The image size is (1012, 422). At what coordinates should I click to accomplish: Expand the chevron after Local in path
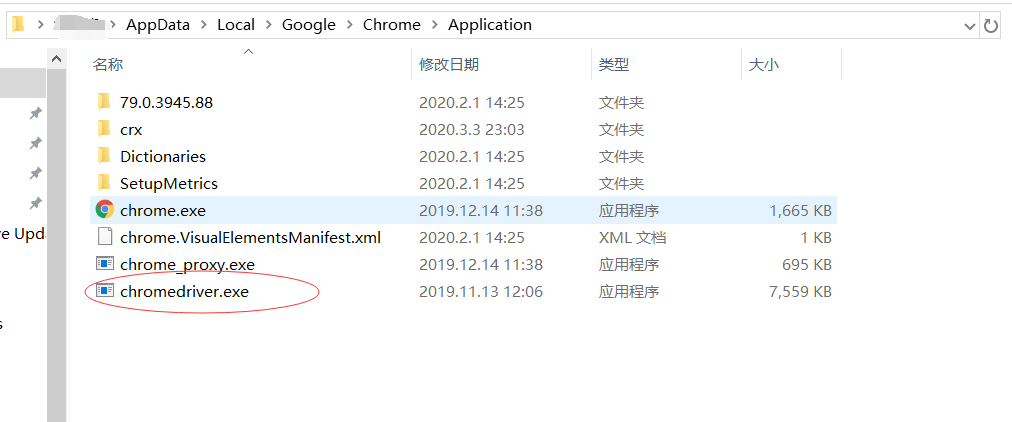coord(268,25)
